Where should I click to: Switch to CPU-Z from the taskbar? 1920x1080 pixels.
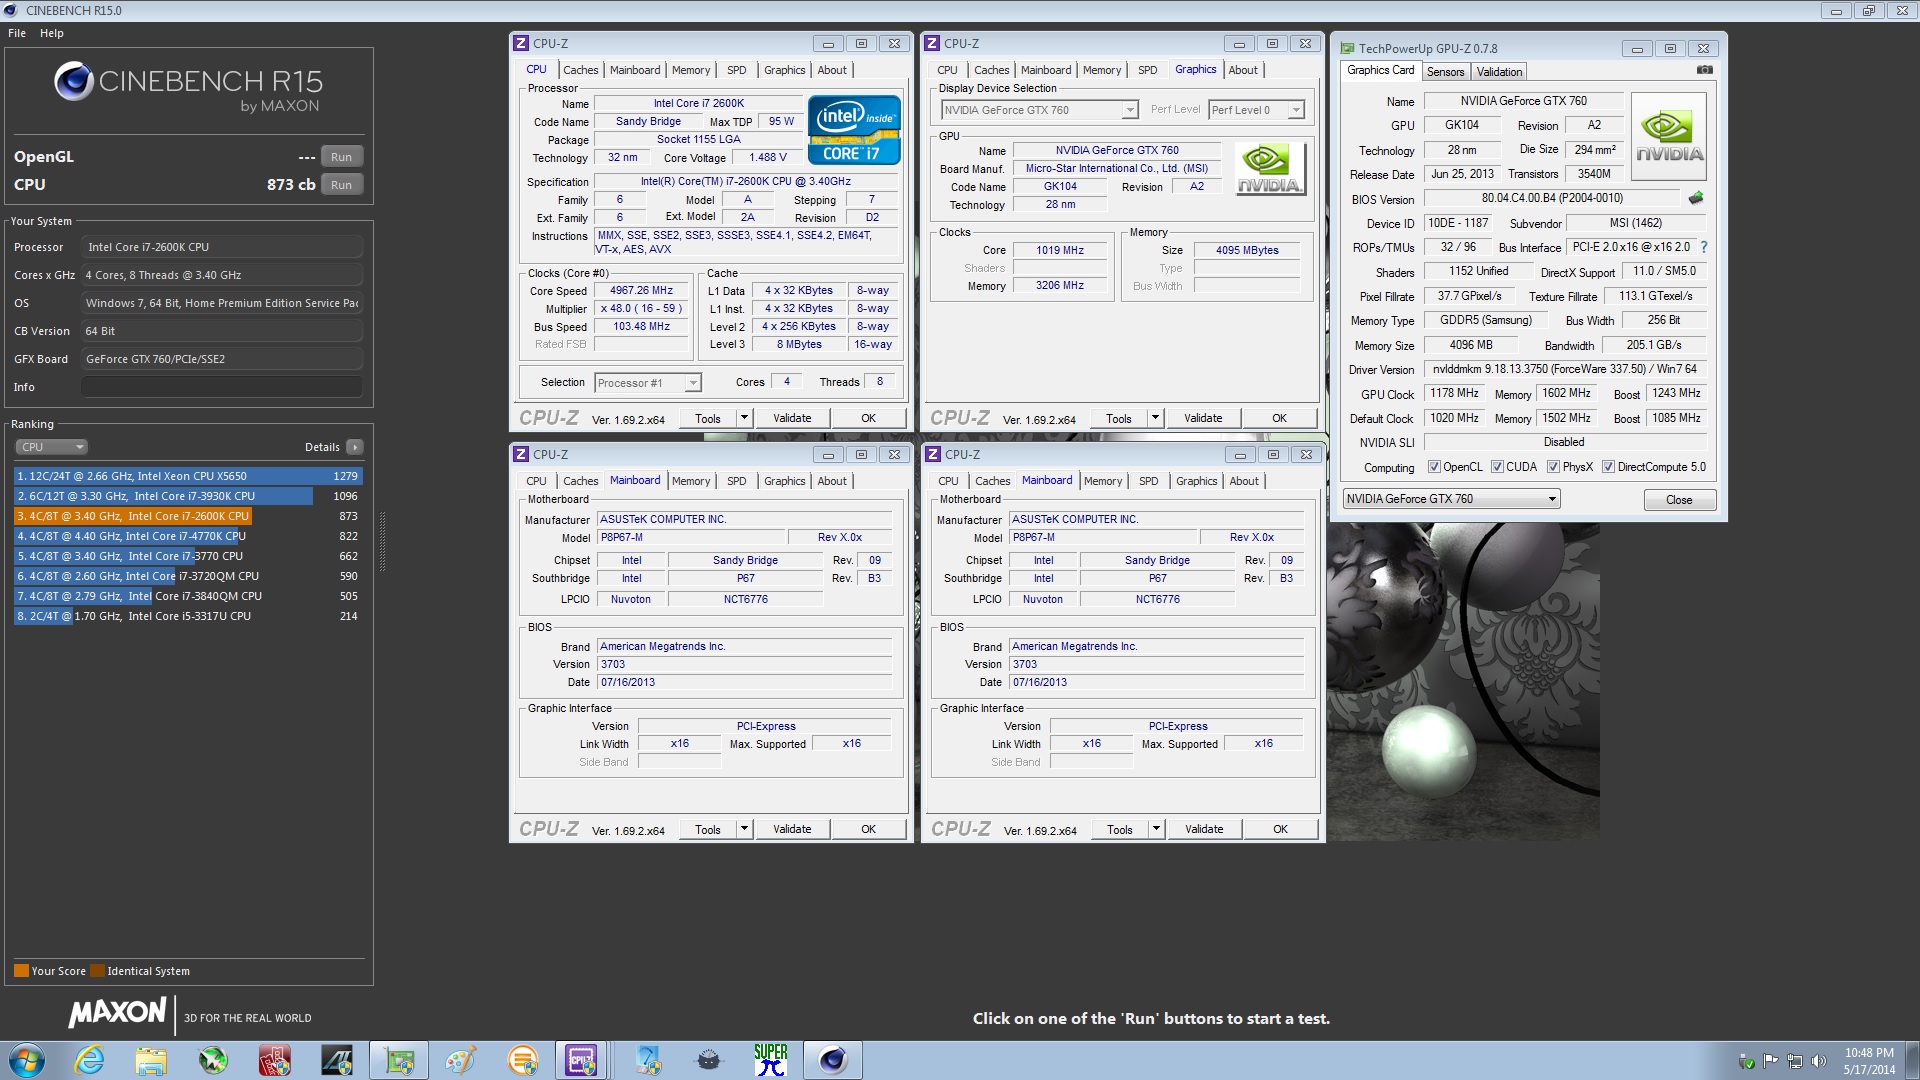tap(582, 1060)
